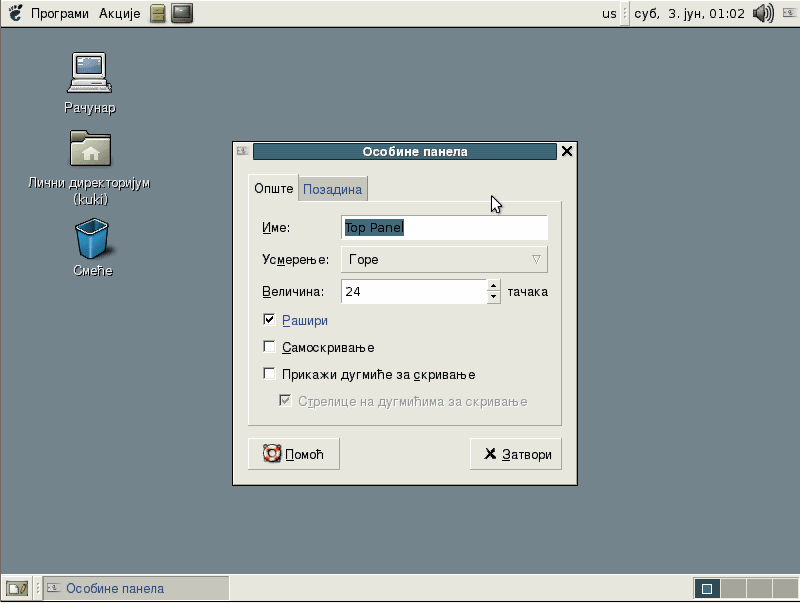Enable Прикажи дугмиће за скривање checkbox
This screenshot has height=604, width=800.
(269, 374)
